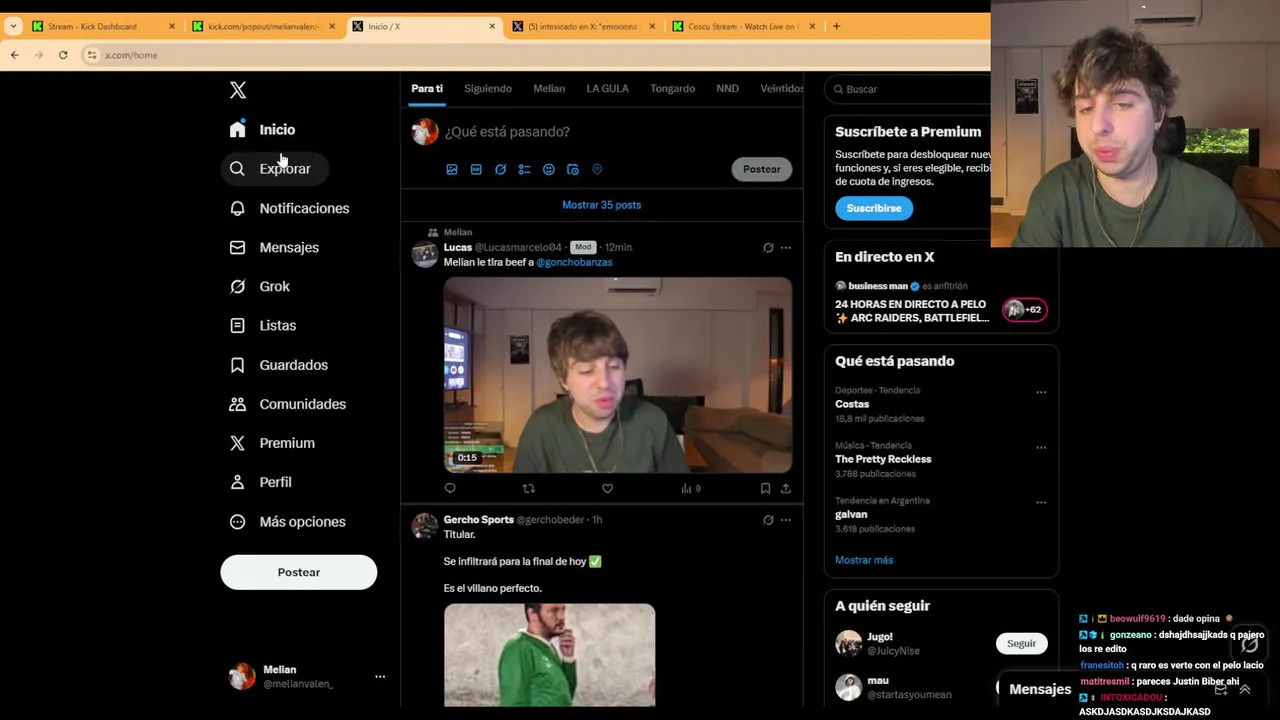
Task: Open Premium in the sidebar
Action: point(272,443)
